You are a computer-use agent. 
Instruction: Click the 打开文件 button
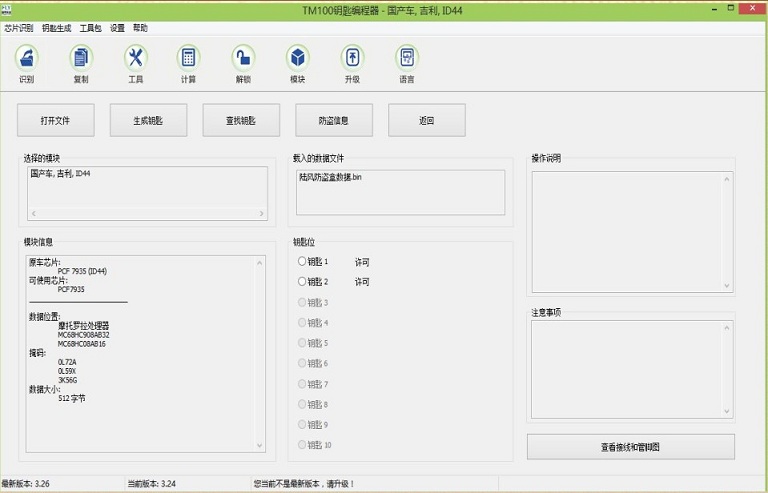pyautogui.click(x=55, y=120)
